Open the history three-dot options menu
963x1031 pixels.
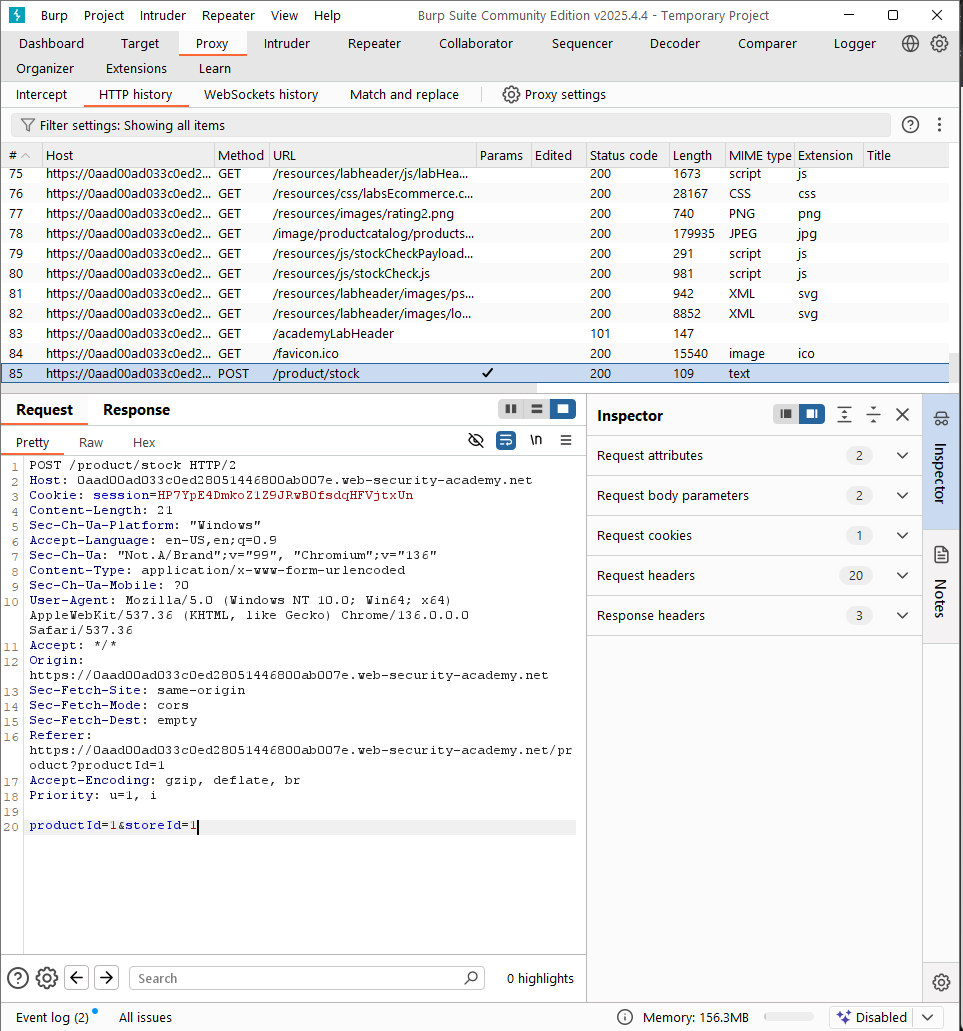point(939,124)
